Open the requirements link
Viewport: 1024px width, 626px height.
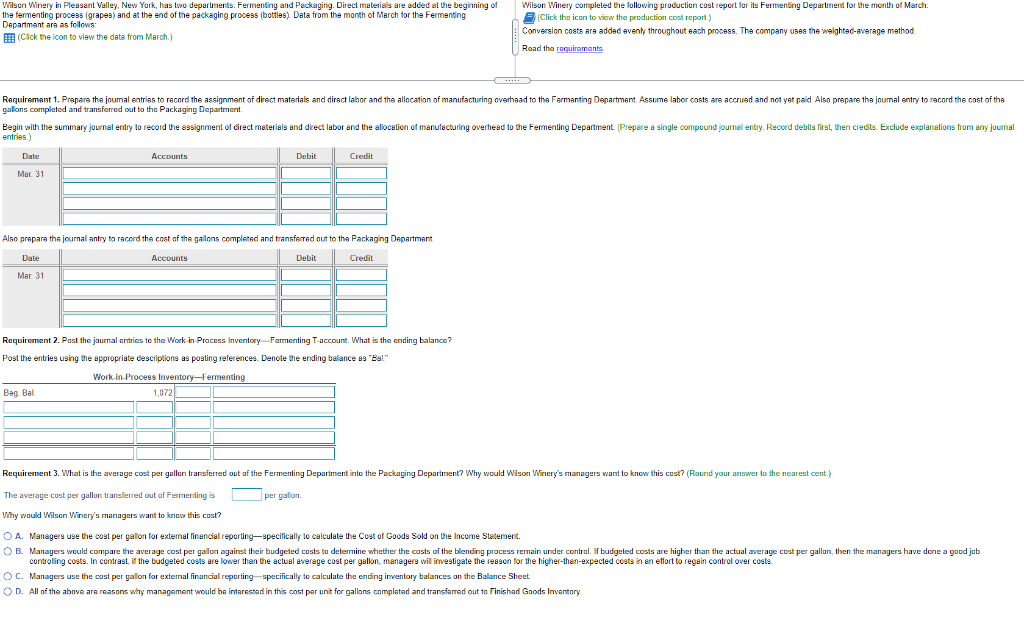coord(579,49)
